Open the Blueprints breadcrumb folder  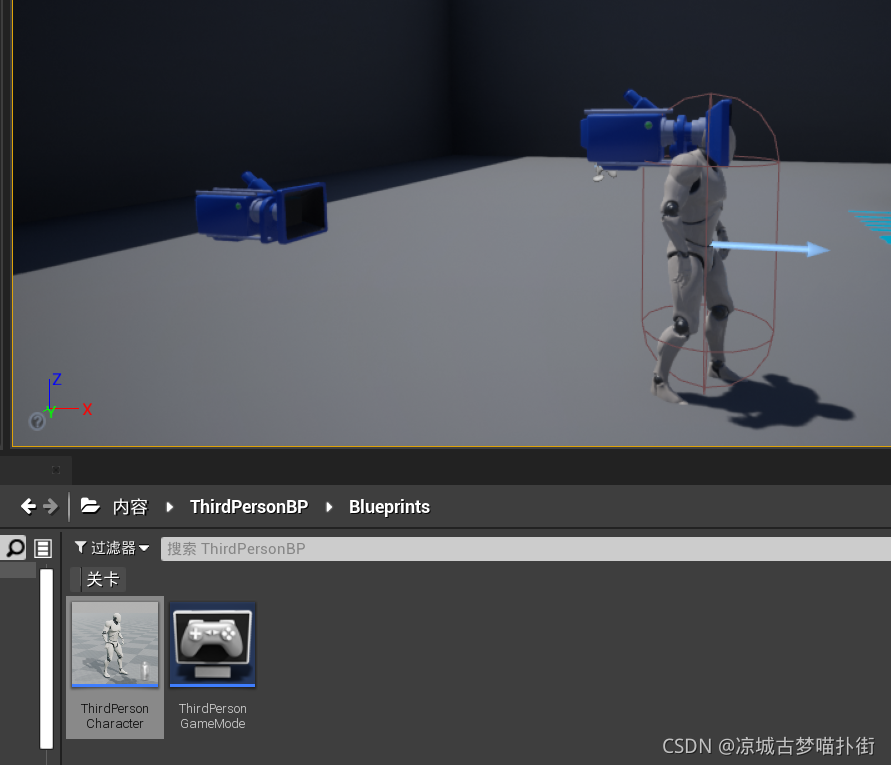(389, 506)
